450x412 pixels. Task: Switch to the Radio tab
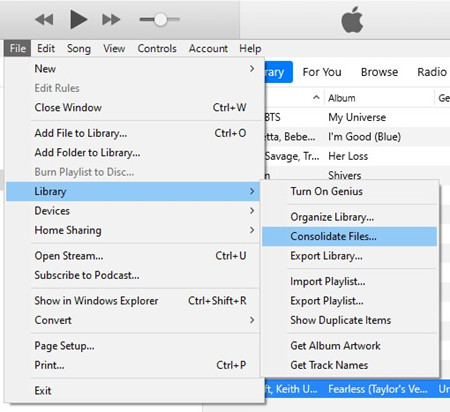coord(432,72)
